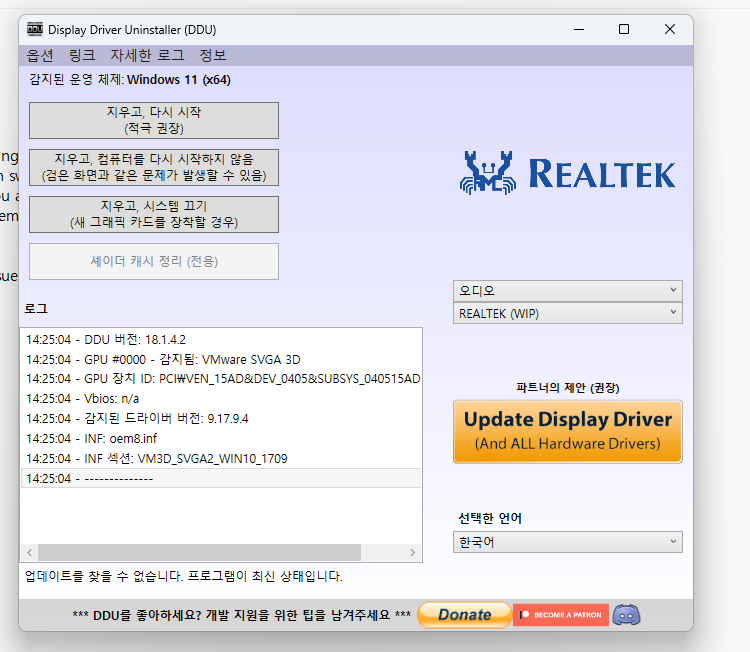Image resolution: width=750 pixels, height=652 pixels.
Task: Click Update Display Driver partner button
Action: tap(568, 431)
